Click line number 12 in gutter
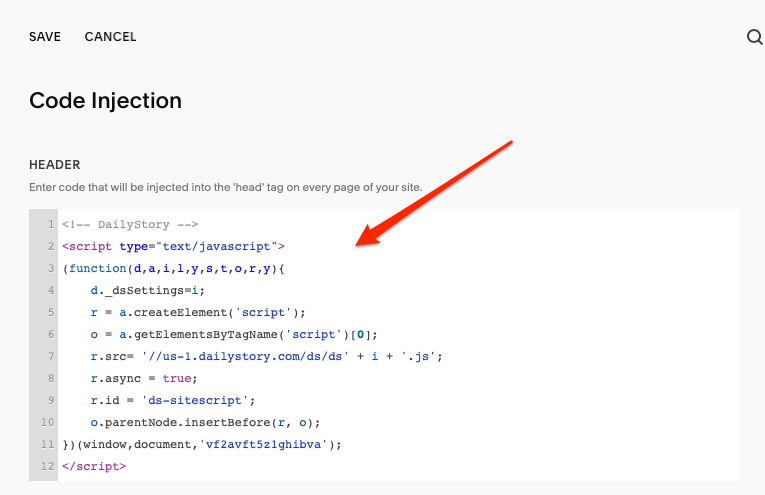 [x=47, y=466]
